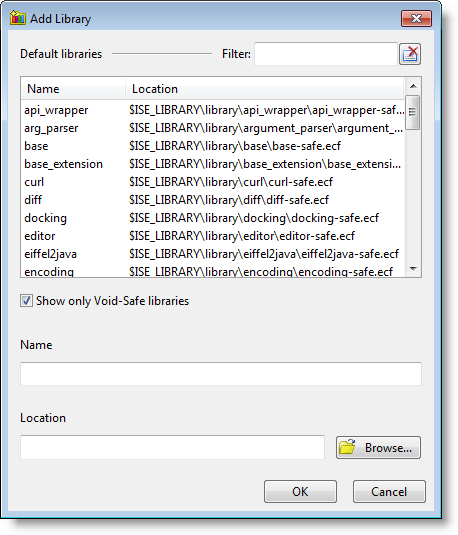Viewport: 458px width, 535px height.
Task: Click the Add Library title bar icon
Action: point(18,18)
